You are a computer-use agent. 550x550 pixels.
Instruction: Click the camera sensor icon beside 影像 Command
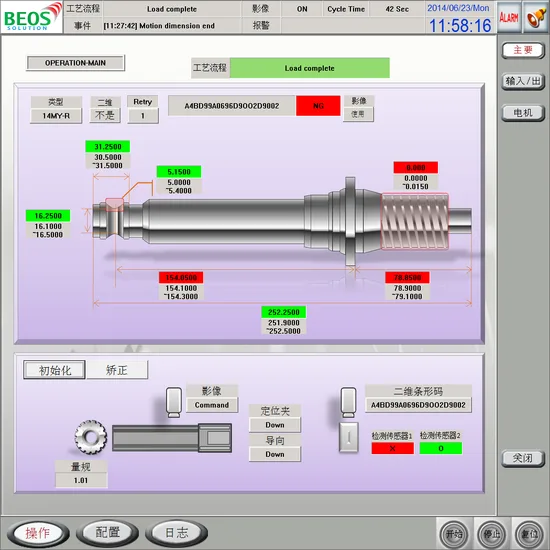174,402
